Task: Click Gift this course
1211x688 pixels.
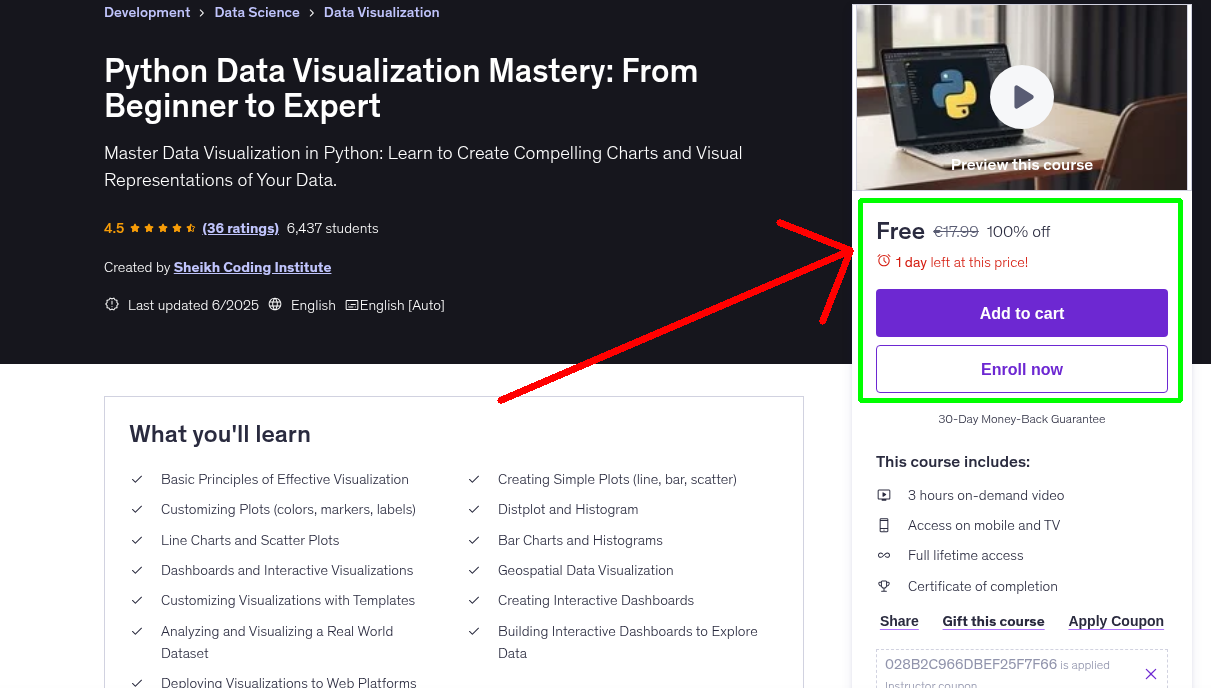Action: click(993, 621)
